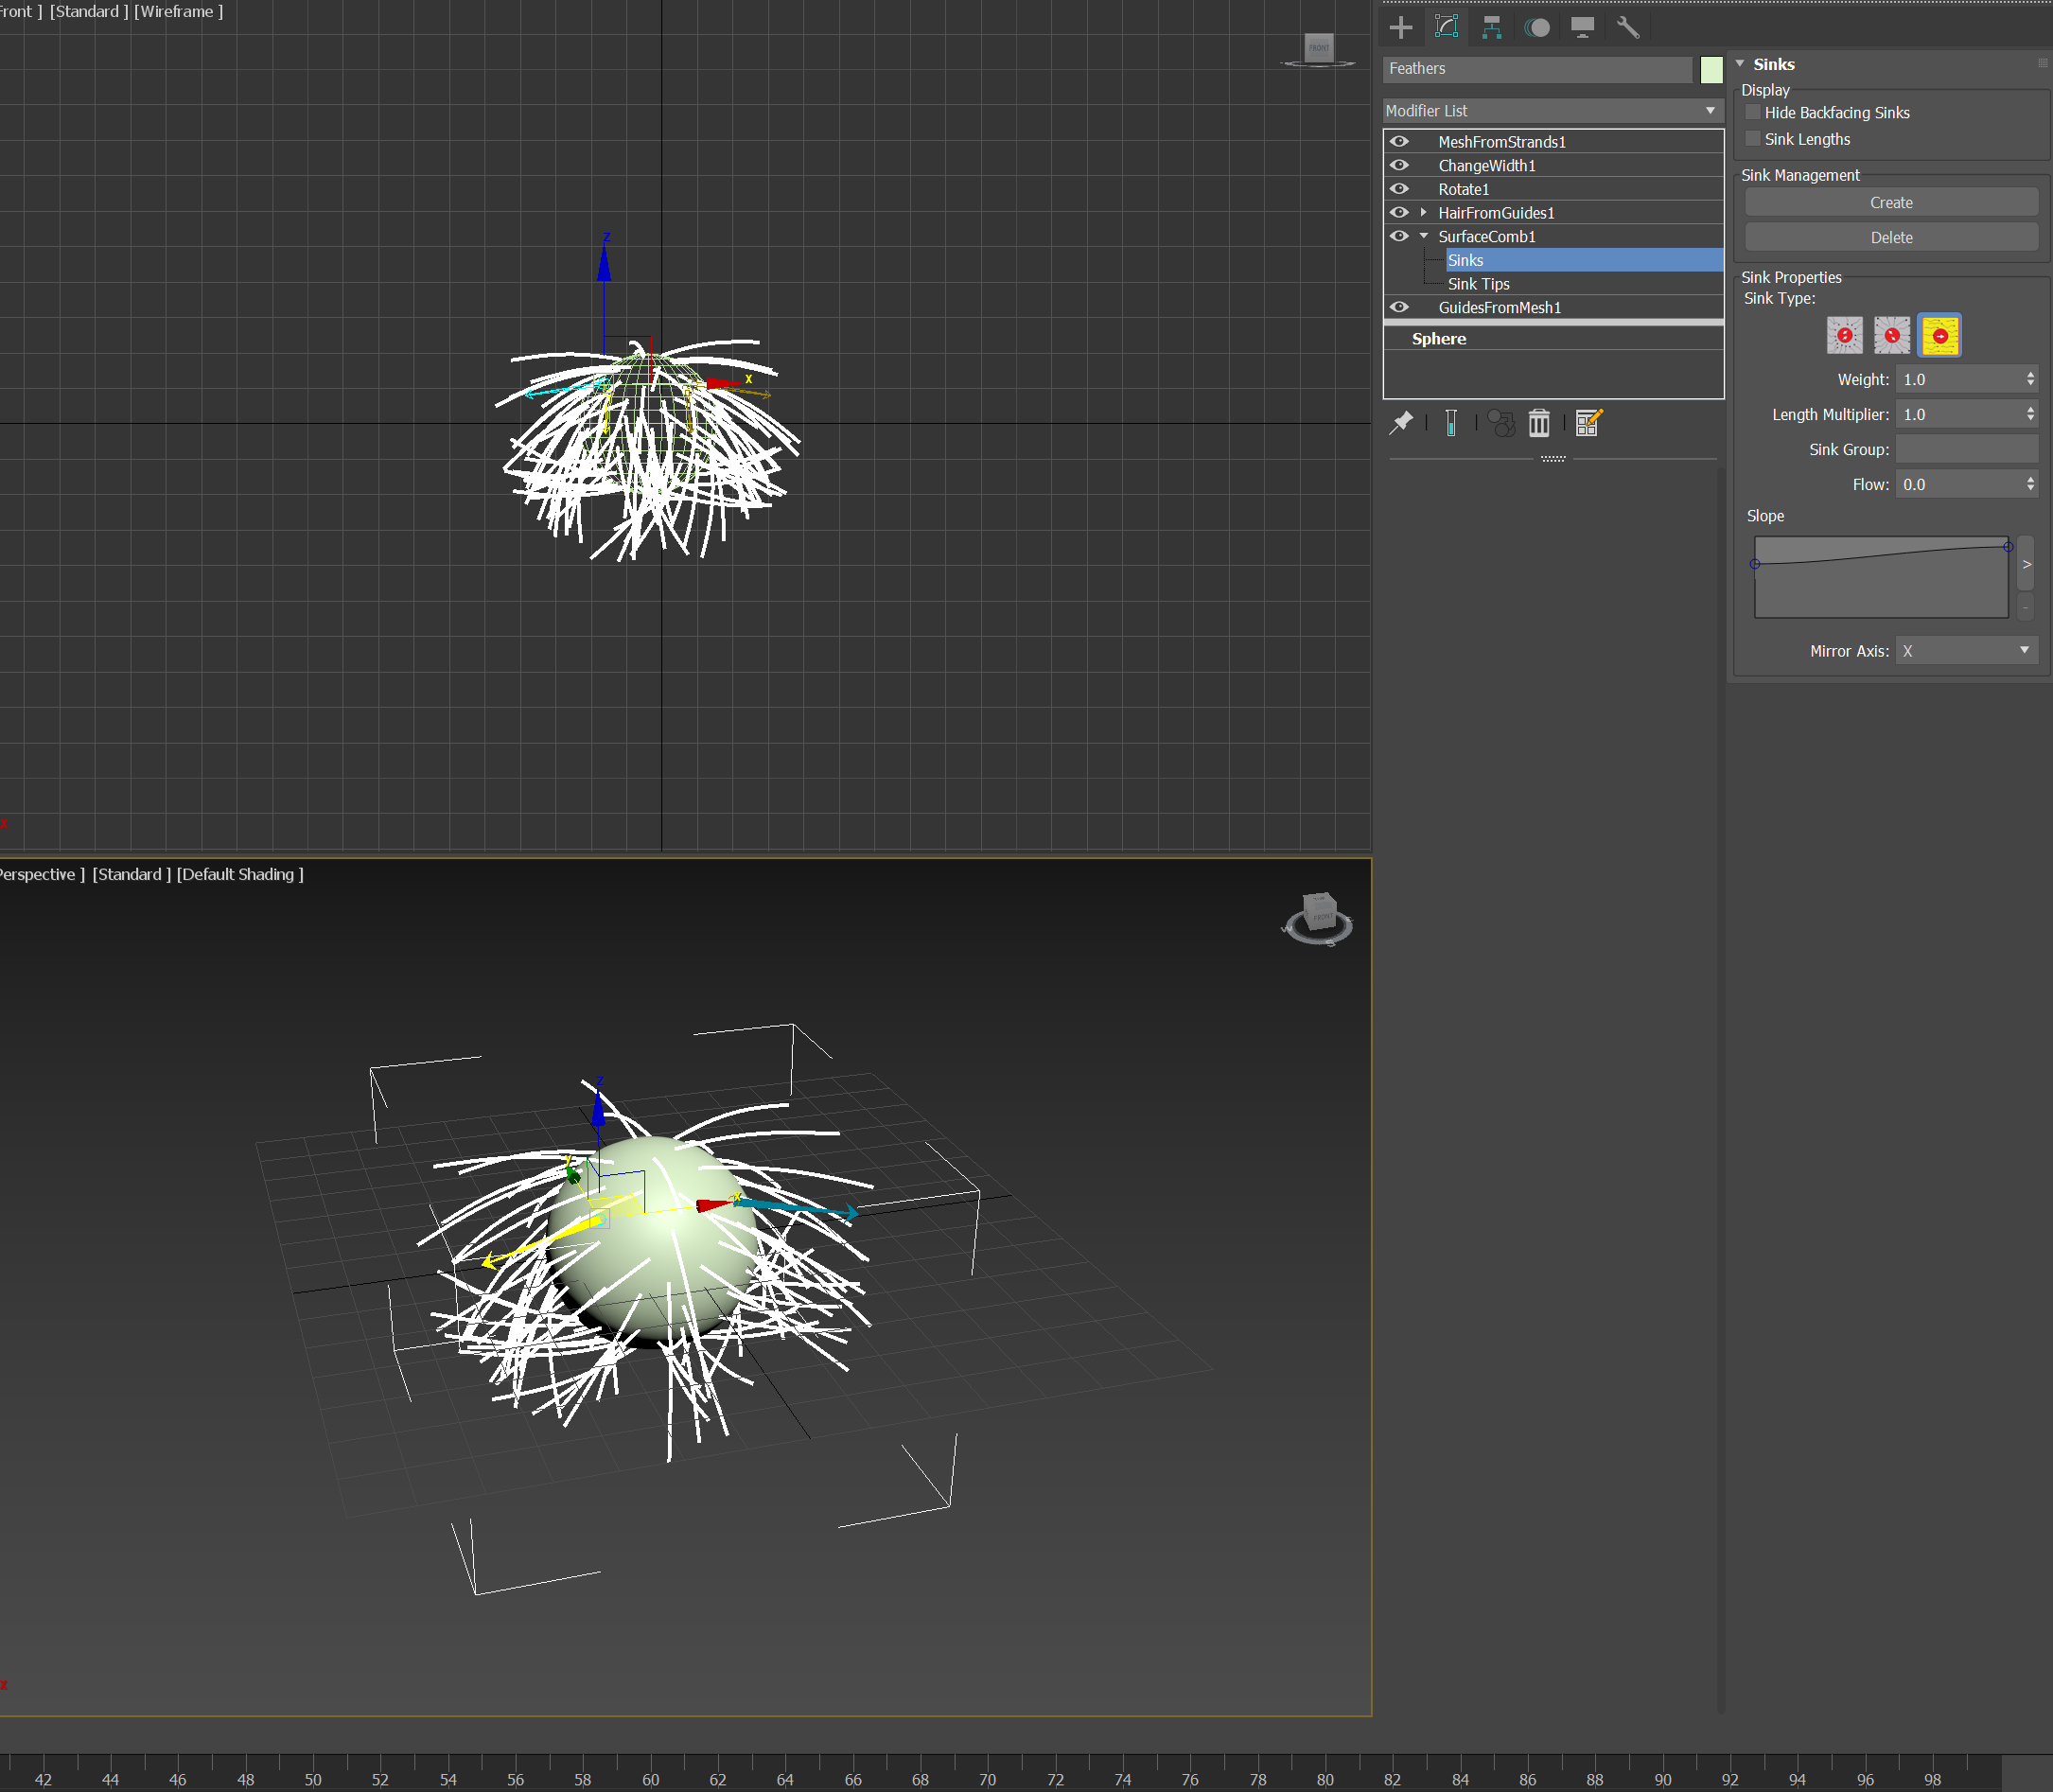The image size is (2053, 1792).
Task: Open the Utilities wrench panel
Action: 1628,28
